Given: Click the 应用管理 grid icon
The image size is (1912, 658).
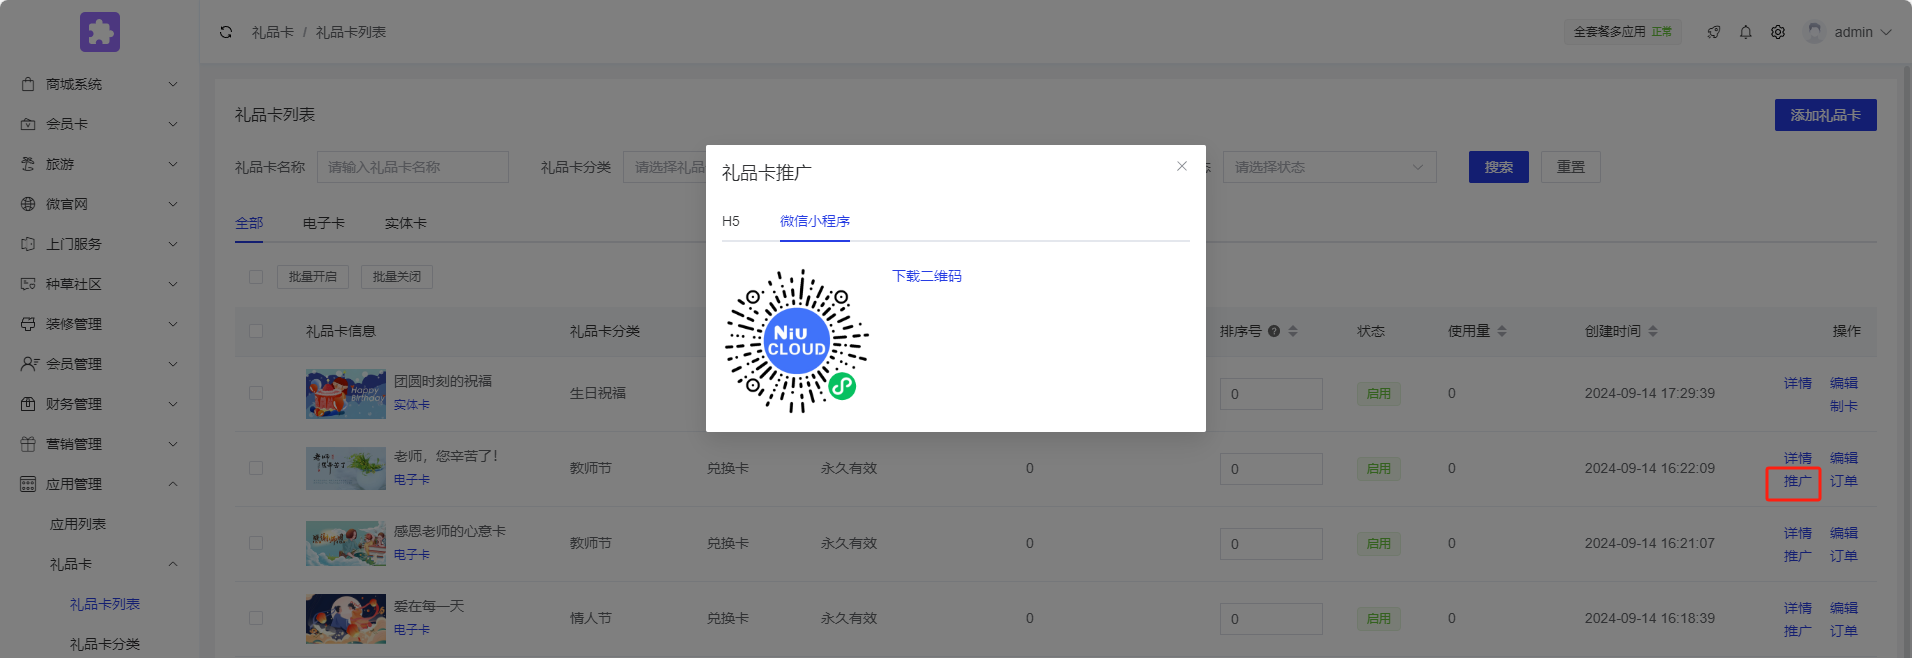Looking at the screenshot, I should (28, 484).
